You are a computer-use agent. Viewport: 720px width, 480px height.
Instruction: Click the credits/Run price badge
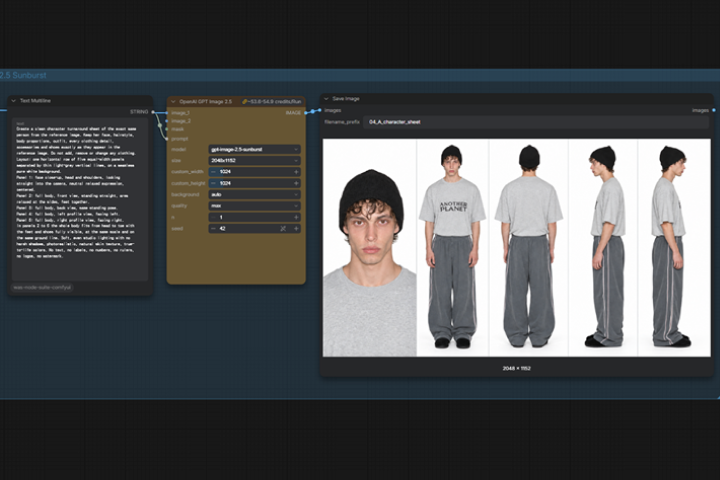coord(271,102)
